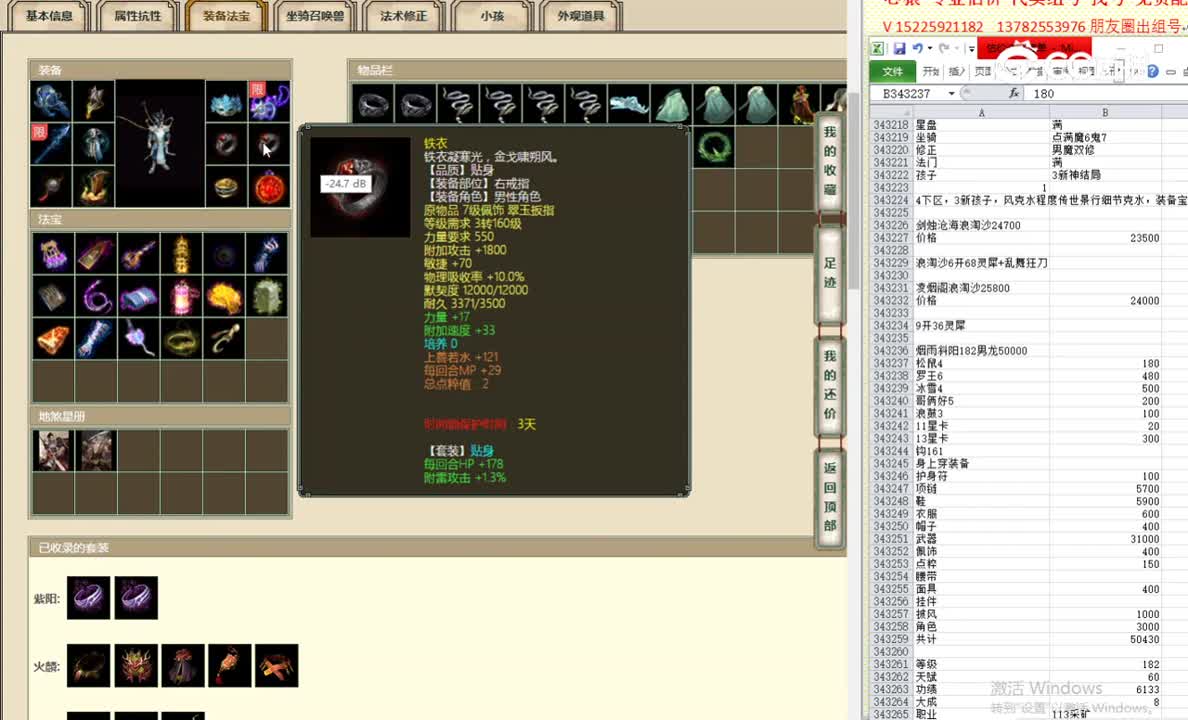Click the Excel save icon
The width and height of the screenshot is (1188, 720).
[899, 49]
